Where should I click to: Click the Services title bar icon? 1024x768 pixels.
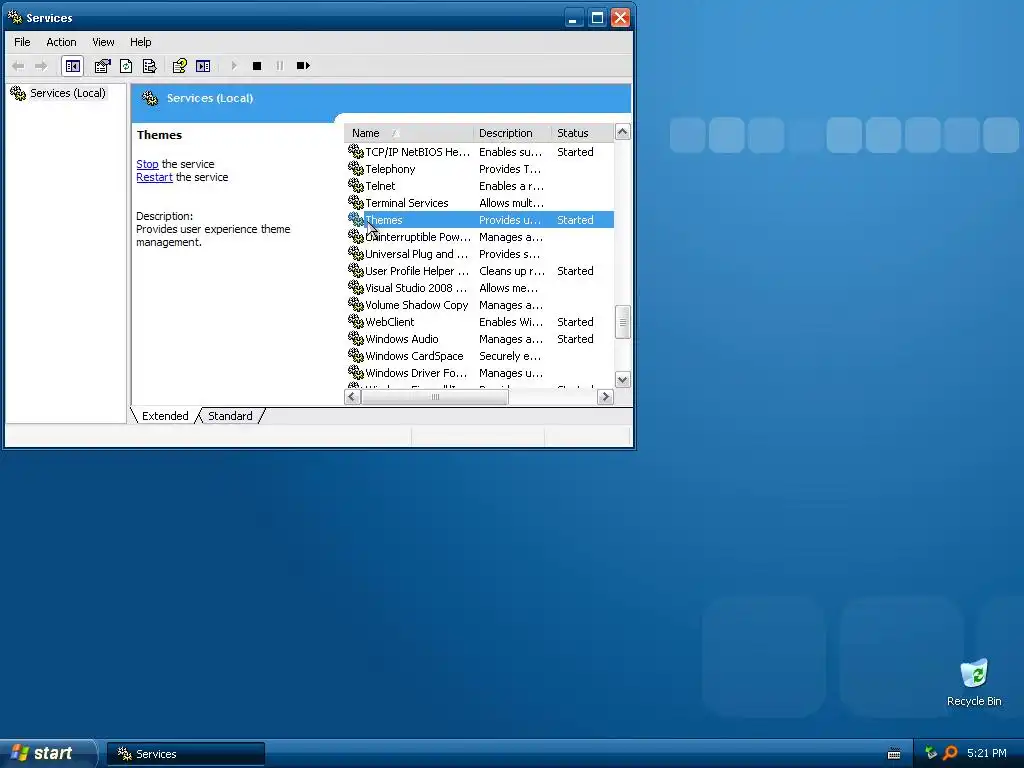(14, 18)
